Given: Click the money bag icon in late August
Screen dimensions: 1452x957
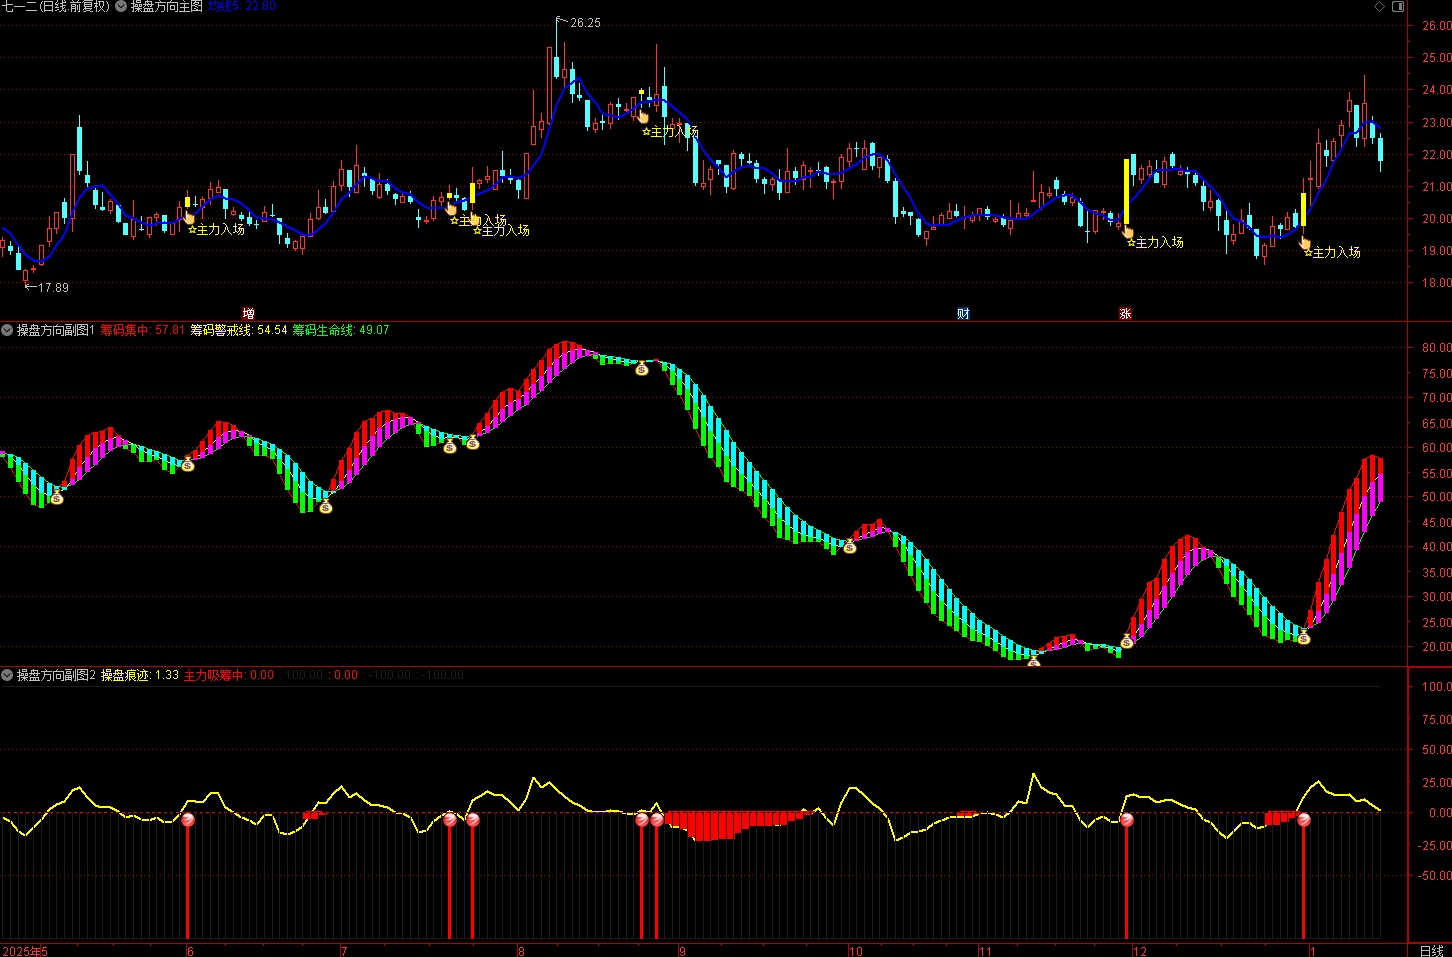Looking at the screenshot, I should point(642,369).
